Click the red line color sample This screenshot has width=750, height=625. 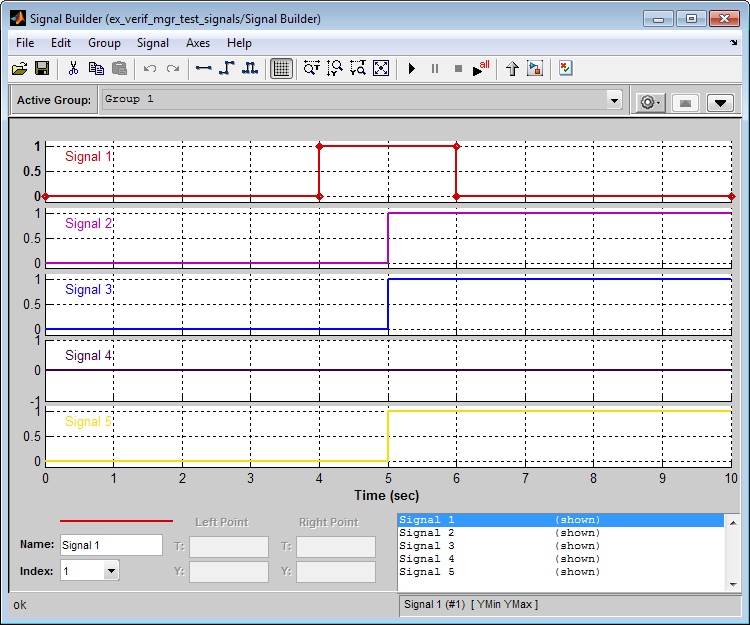pyautogui.click(x=116, y=521)
